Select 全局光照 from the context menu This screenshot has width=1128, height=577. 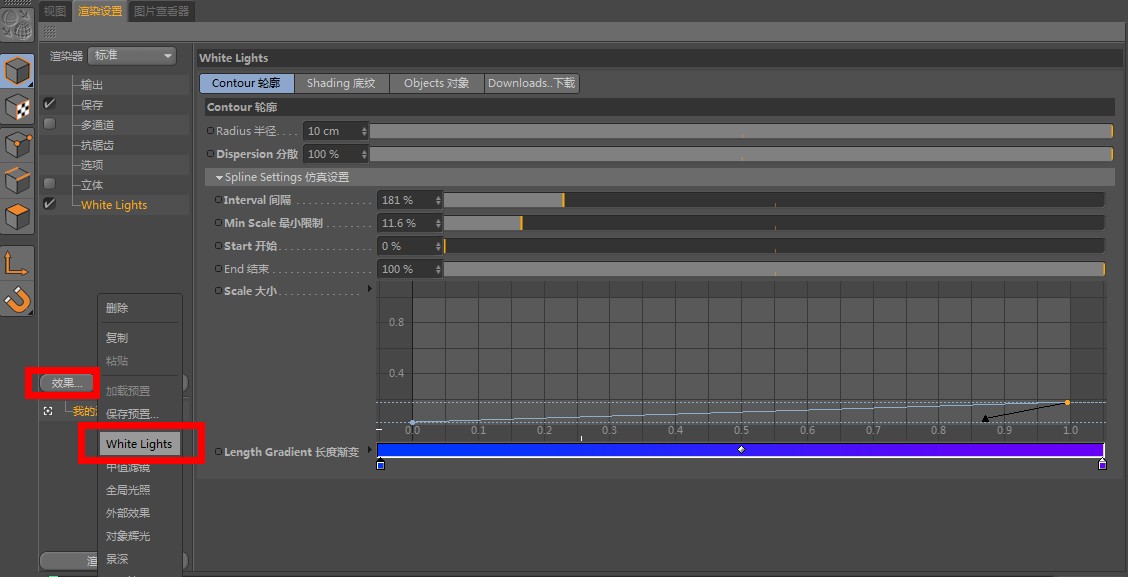click(128, 489)
